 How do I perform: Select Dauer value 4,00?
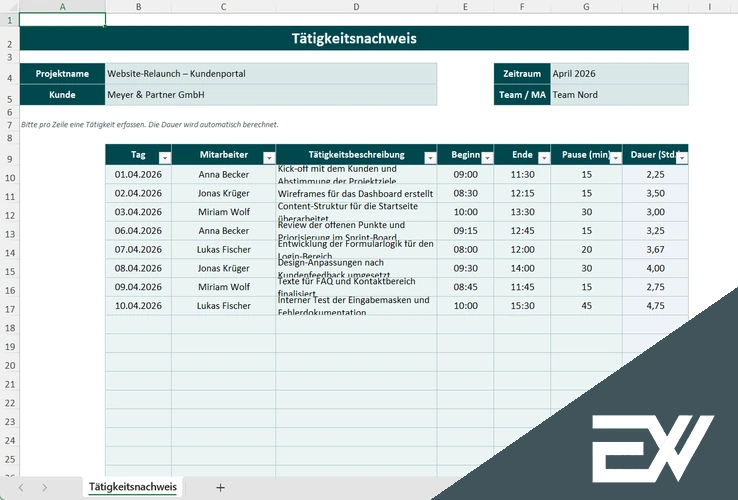[655, 268]
